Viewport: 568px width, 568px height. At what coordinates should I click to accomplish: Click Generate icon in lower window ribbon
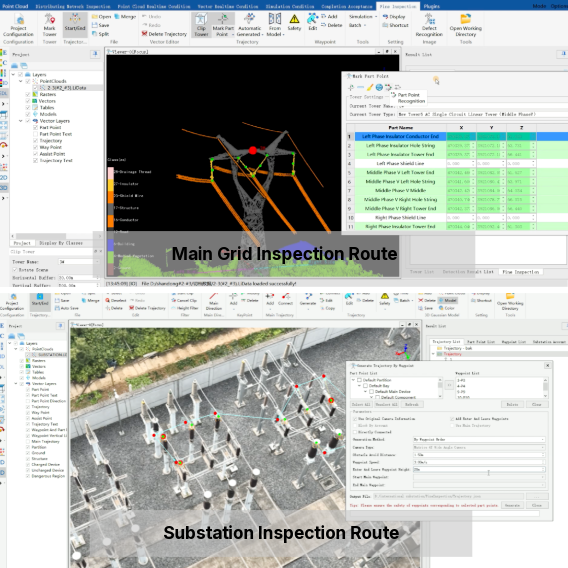[308, 300]
